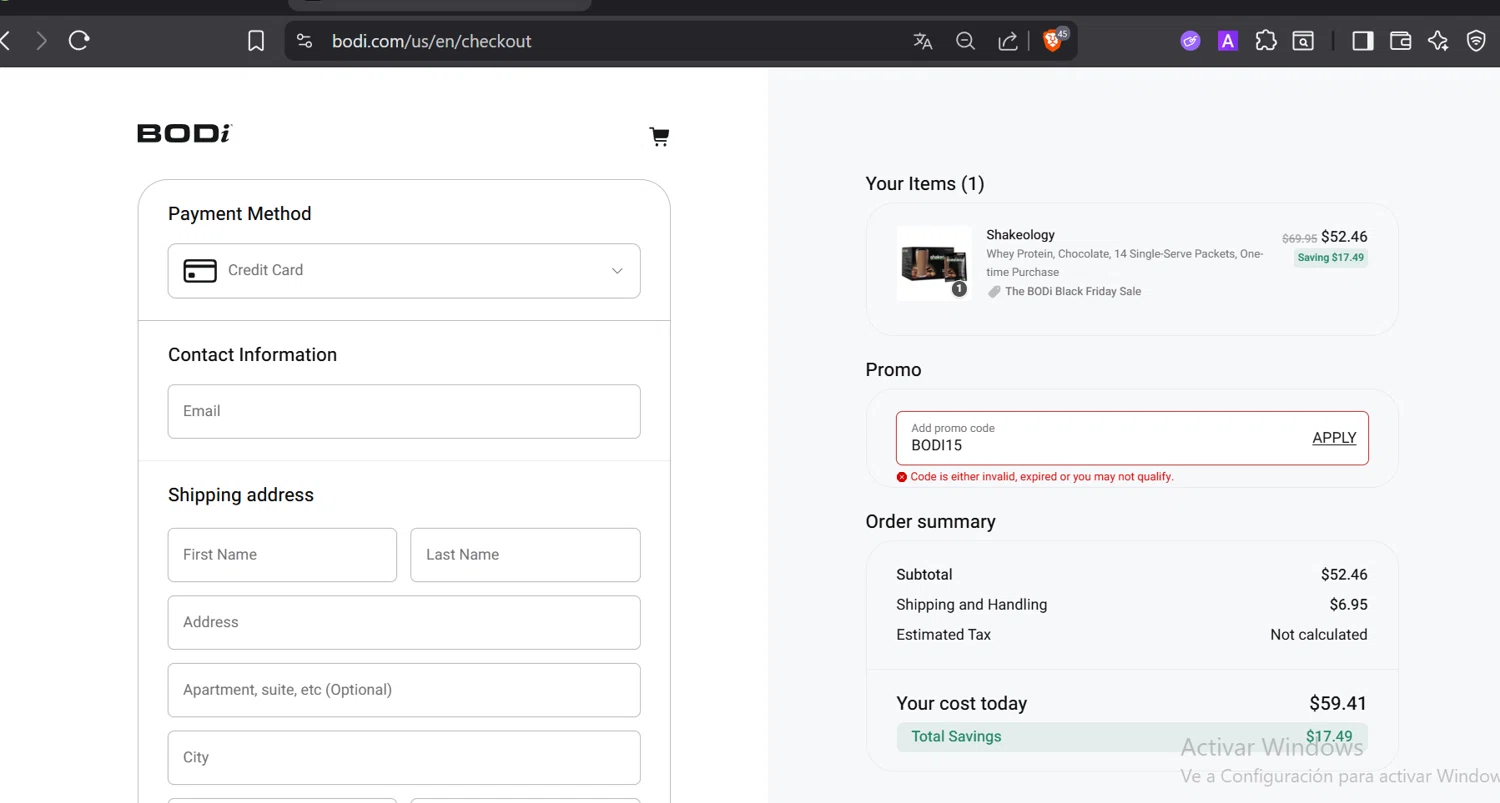Click the City field
This screenshot has width=1500, height=803.
(x=404, y=758)
